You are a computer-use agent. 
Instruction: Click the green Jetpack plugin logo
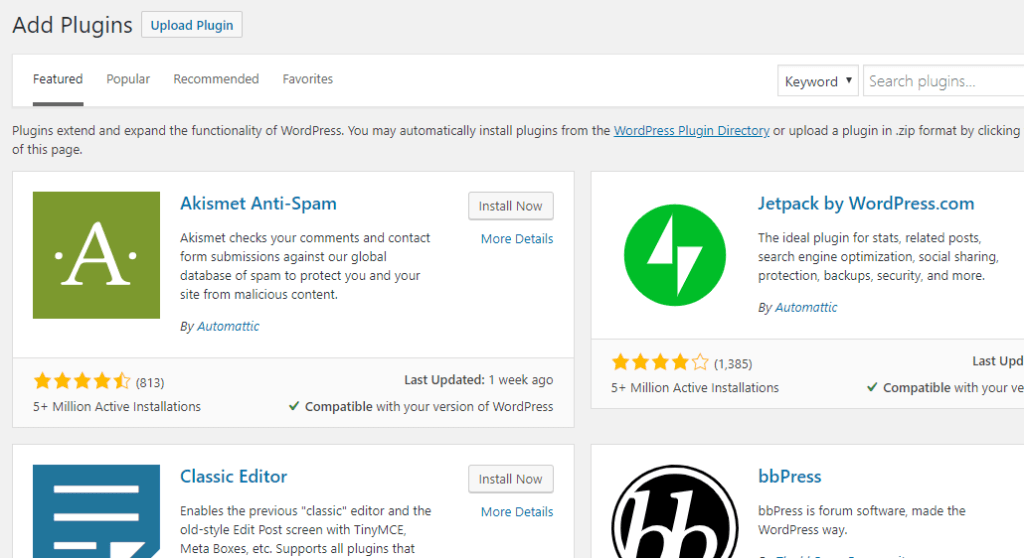[x=674, y=255]
